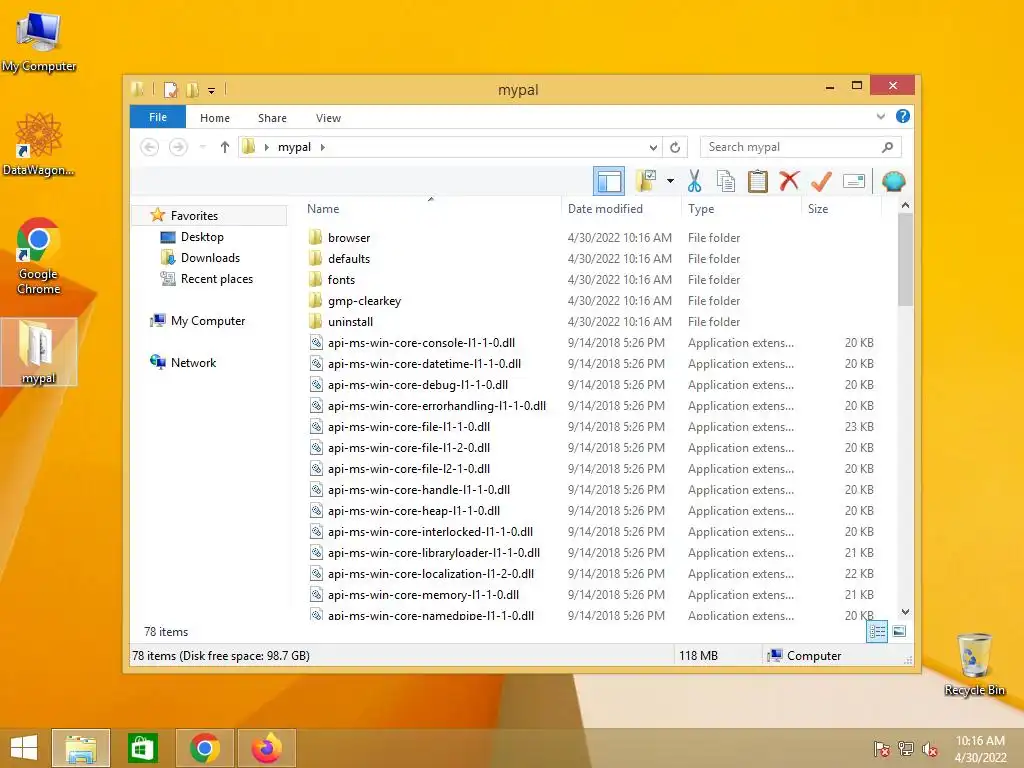
Task: Switch to the large icons view button
Action: pyautogui.click(x=899, y=631)
